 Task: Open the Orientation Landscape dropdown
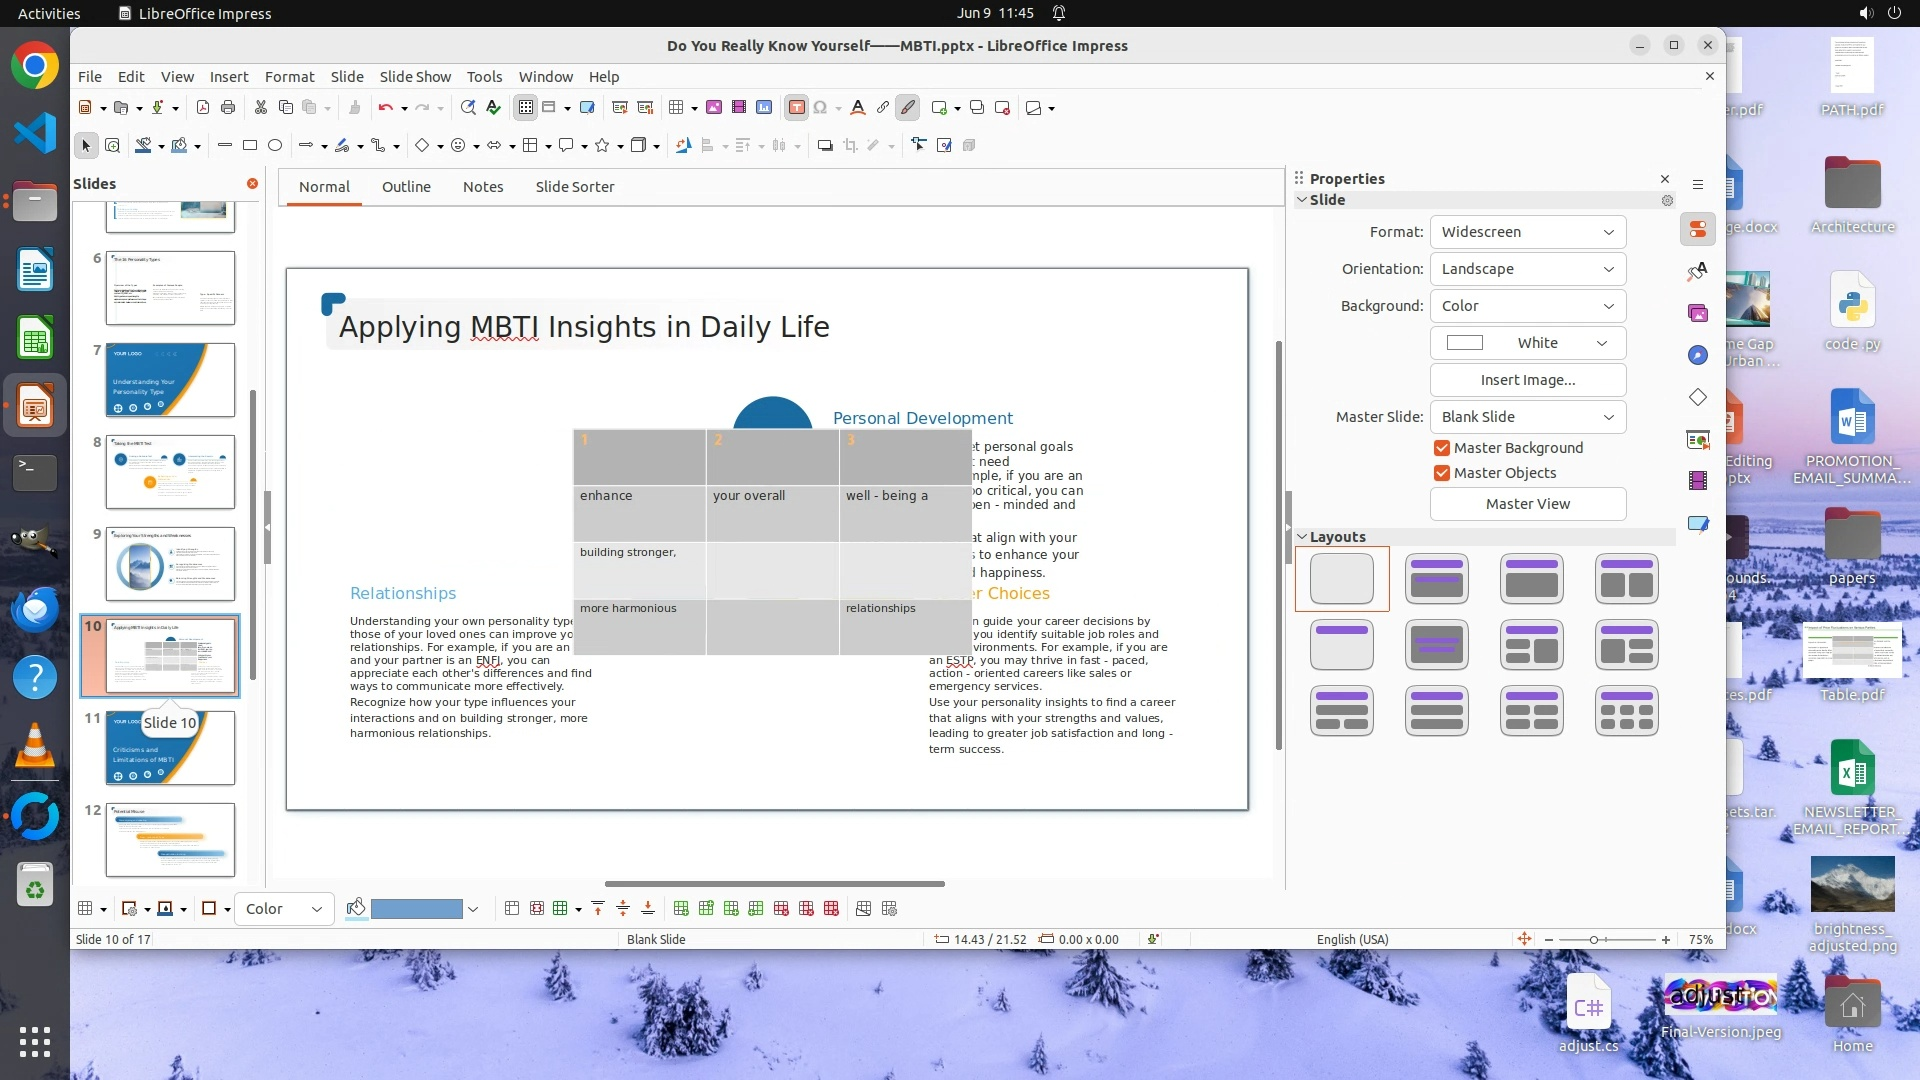click(x=1527, y=269)
